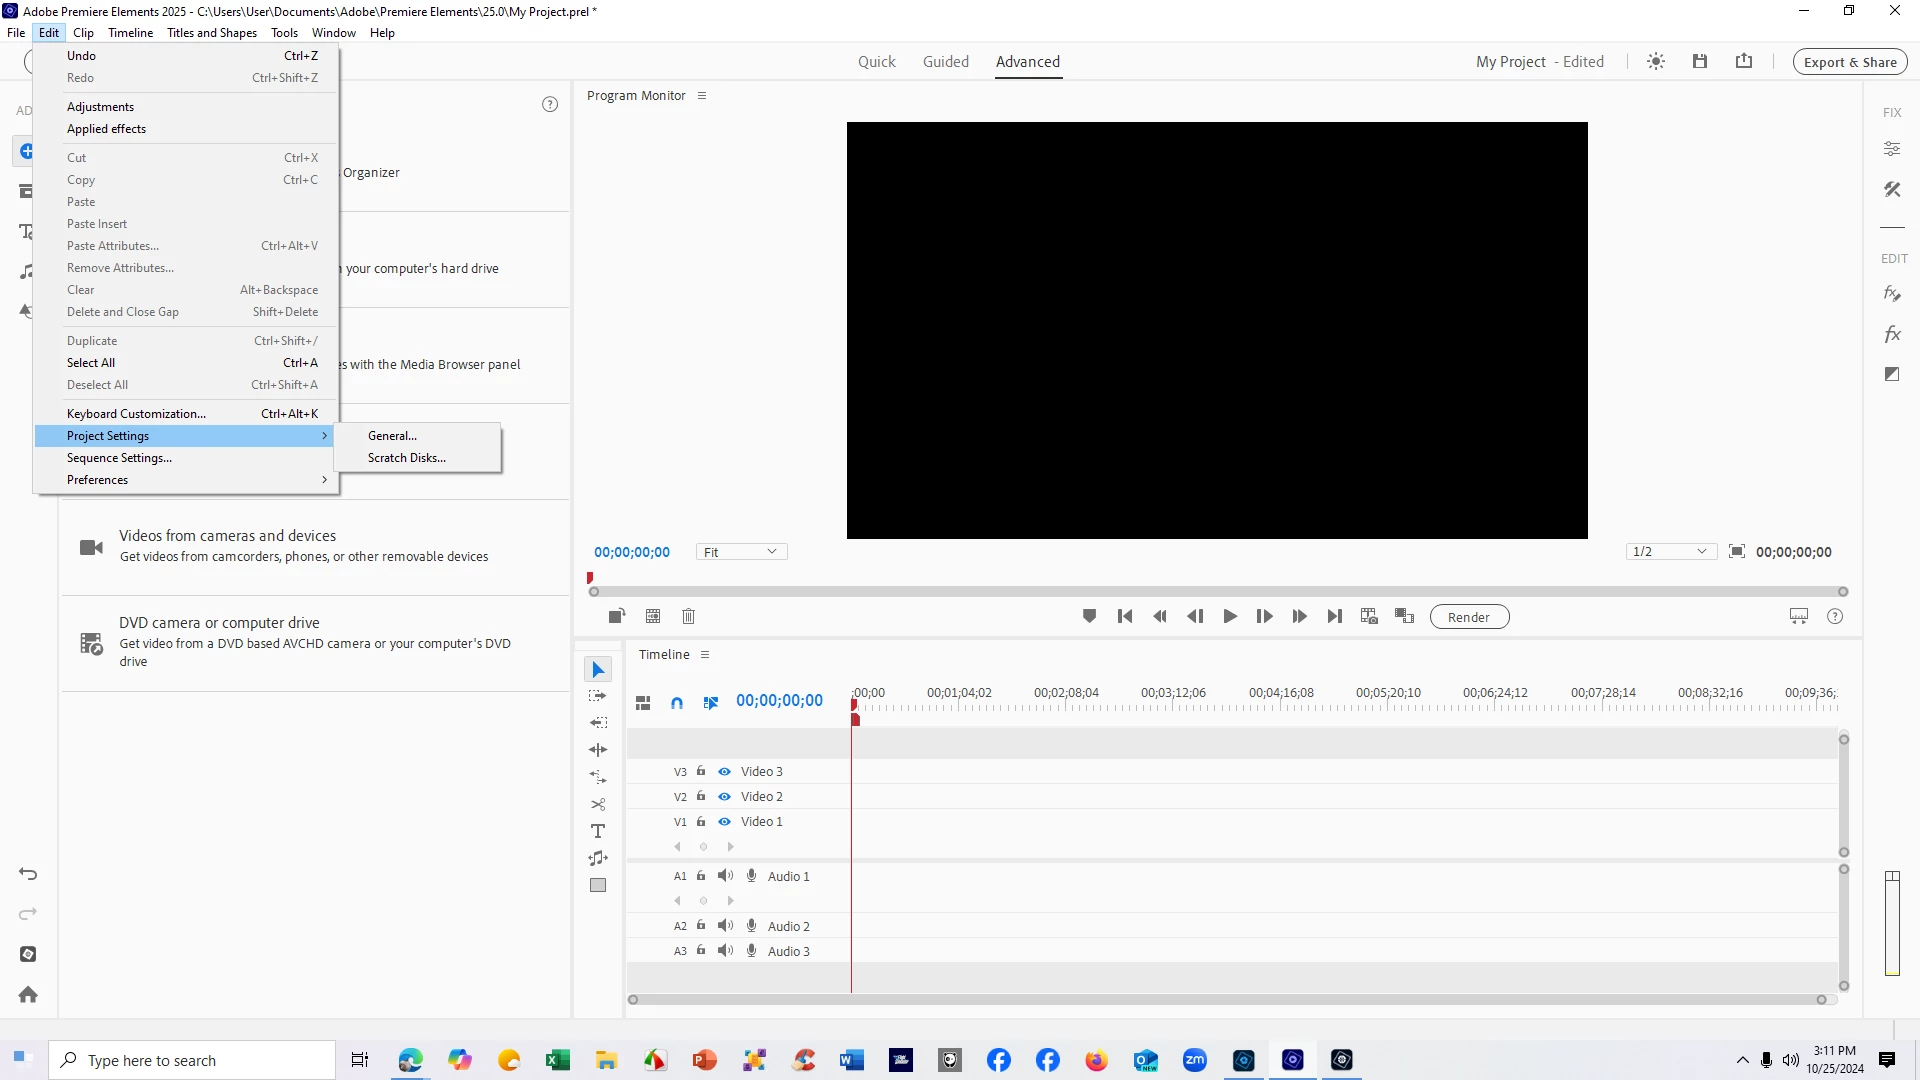Screen dimensions: 1920x1080
Task: Switch to the Guided tab
Action: coord(945,62)
